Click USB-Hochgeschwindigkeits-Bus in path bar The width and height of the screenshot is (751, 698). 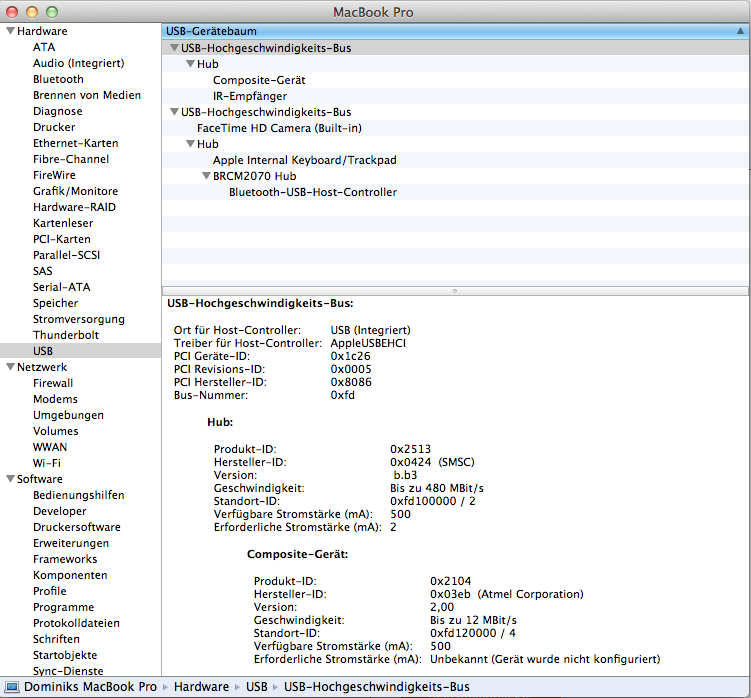pyautogui.click(x=376, y=687)
